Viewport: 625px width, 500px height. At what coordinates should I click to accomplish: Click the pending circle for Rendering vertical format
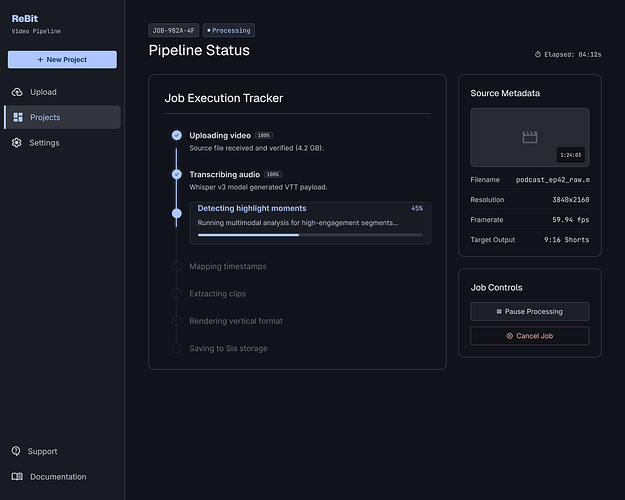click(x=177, y=321)
